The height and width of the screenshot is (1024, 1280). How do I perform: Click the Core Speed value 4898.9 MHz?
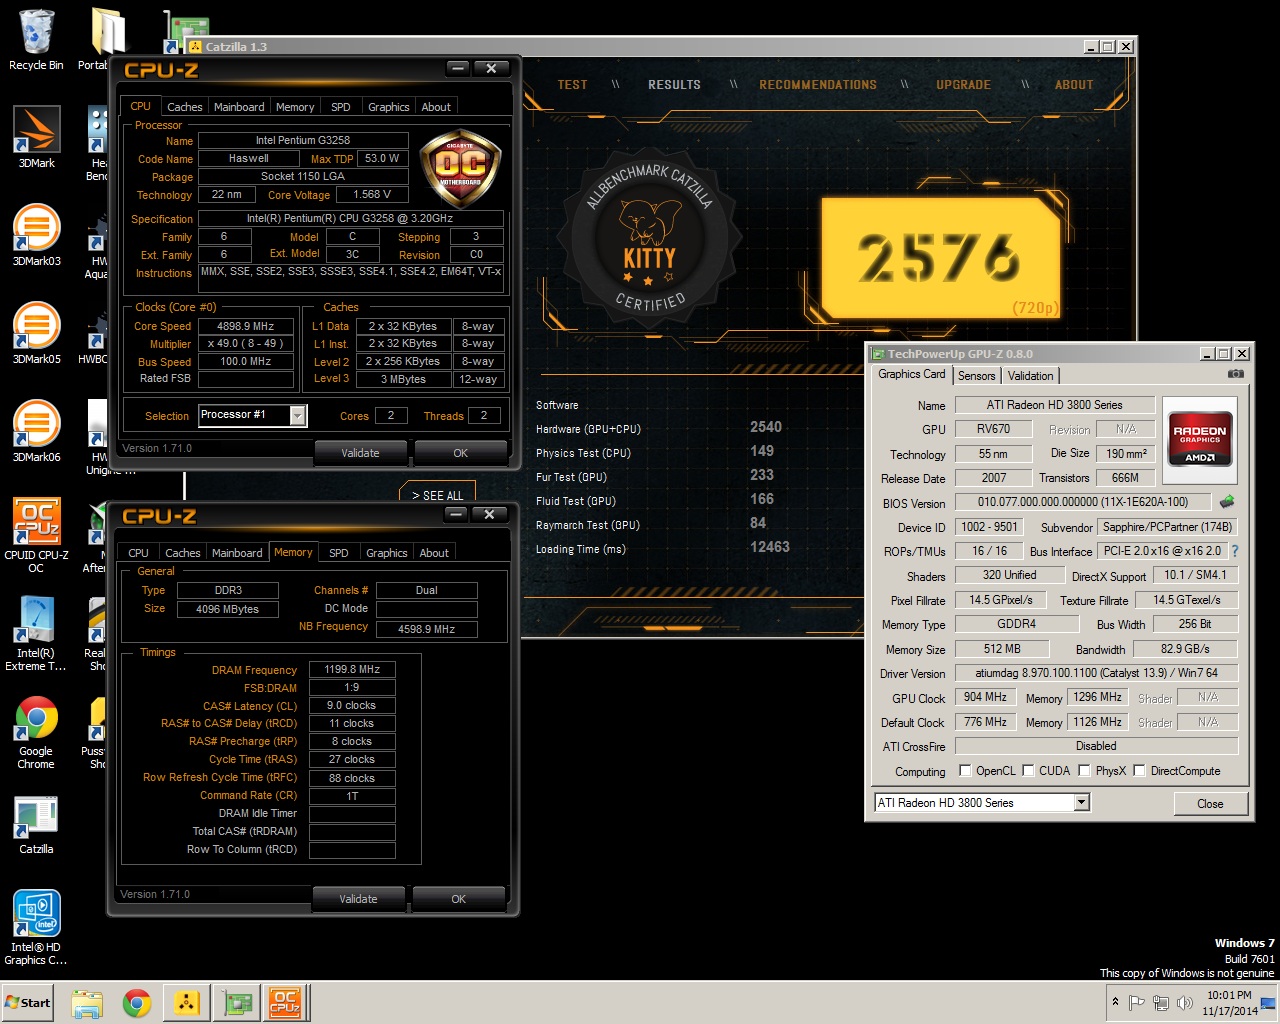click(x=245, y=326)
